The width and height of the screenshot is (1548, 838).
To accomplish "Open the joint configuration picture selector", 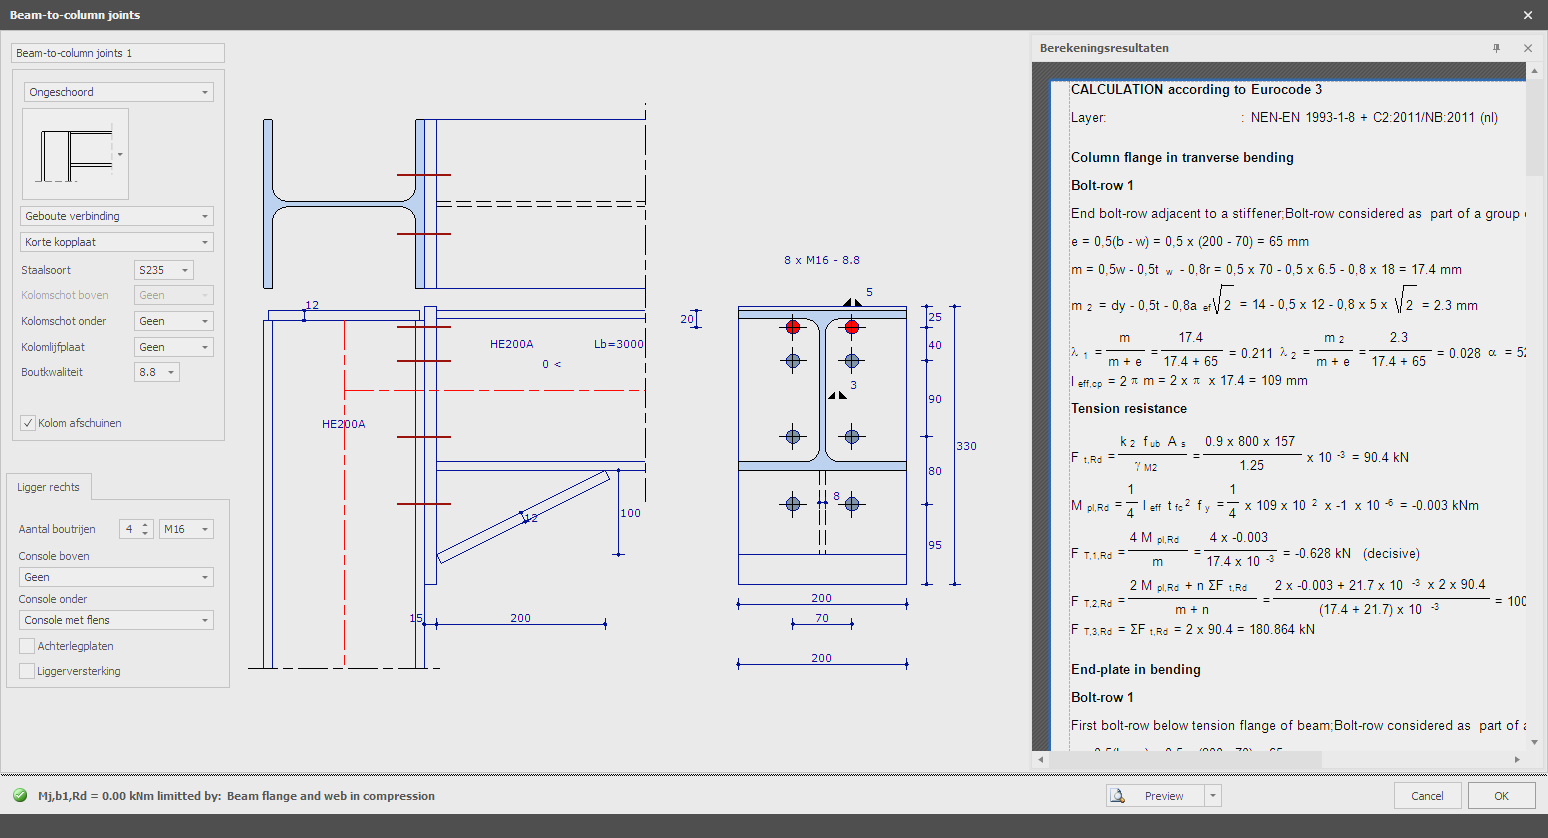I will pos(120,154).
